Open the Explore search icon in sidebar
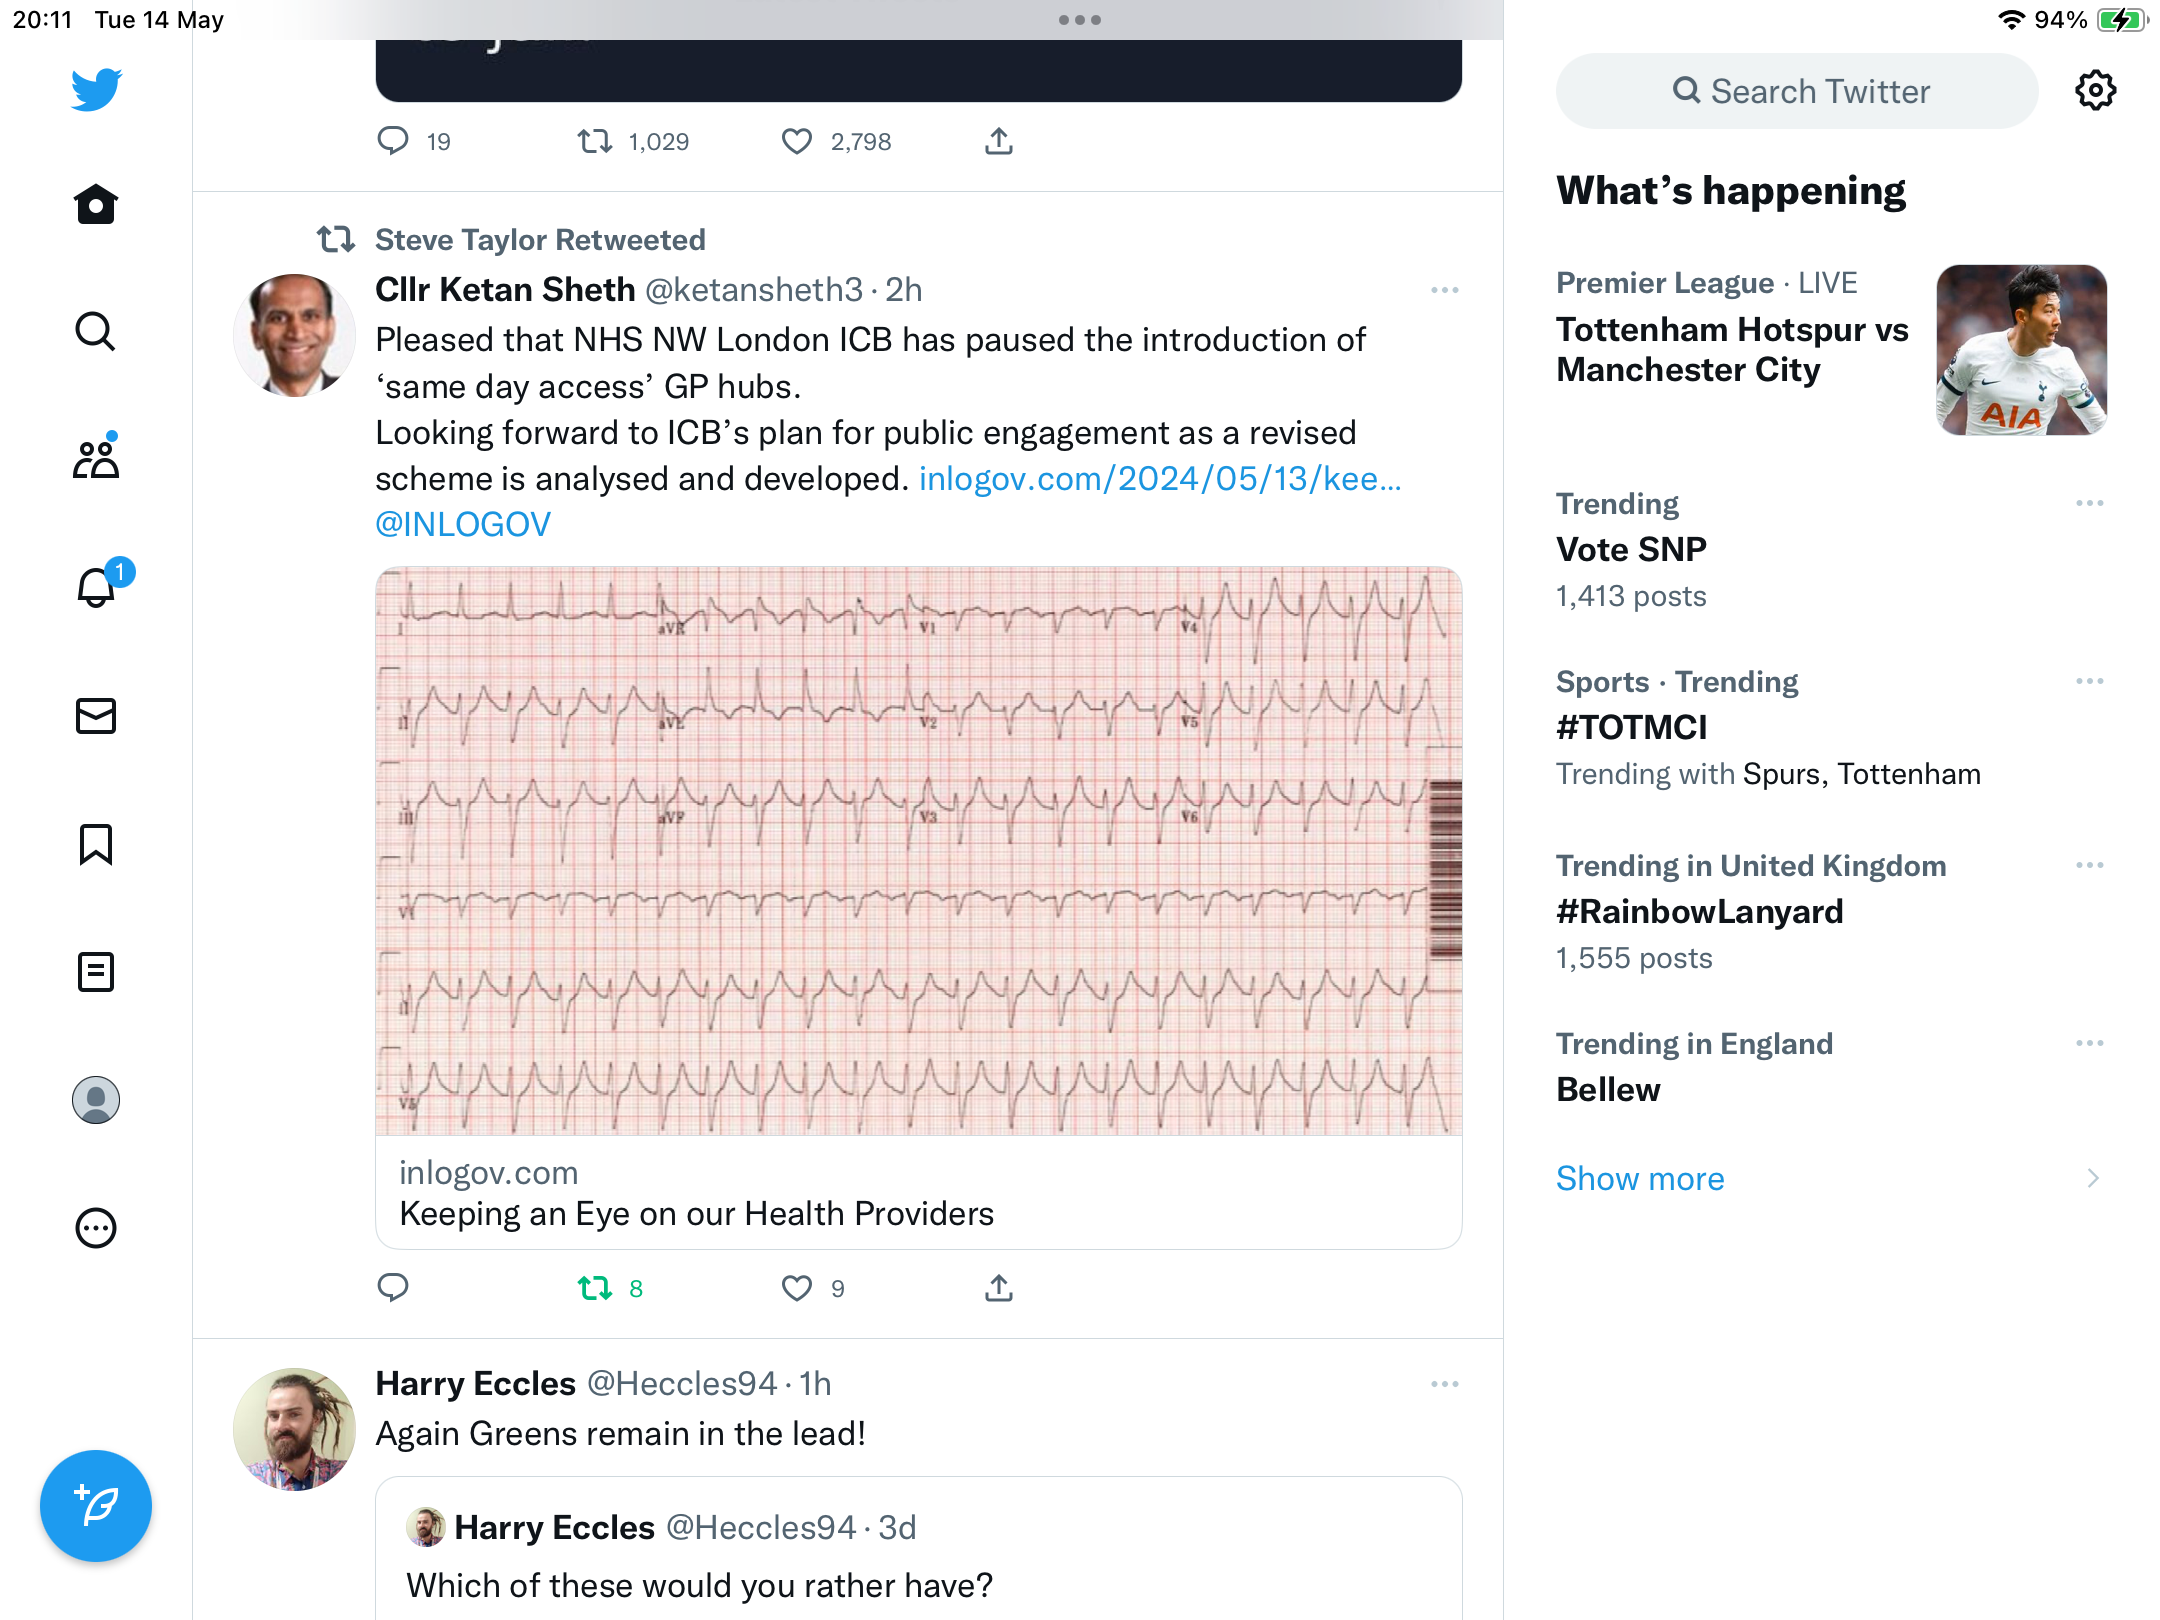This screenshot has height=1620, width=2160. coord(96,332)
